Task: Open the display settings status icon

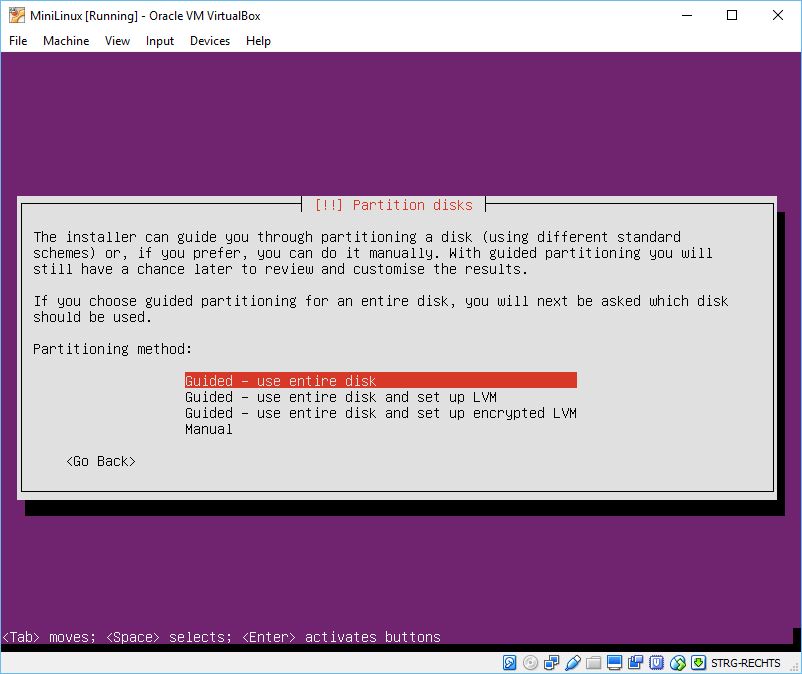Action: pos(614,663)
